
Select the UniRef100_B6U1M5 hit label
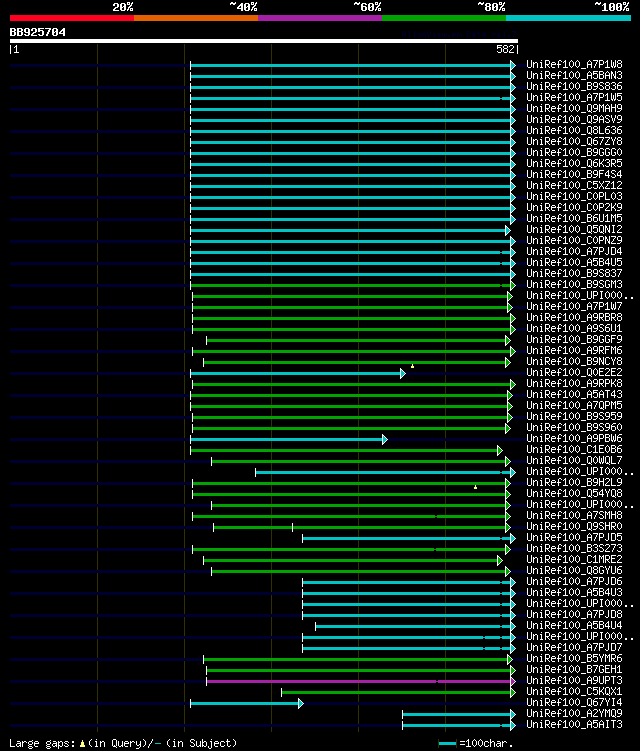pos(574,218)
